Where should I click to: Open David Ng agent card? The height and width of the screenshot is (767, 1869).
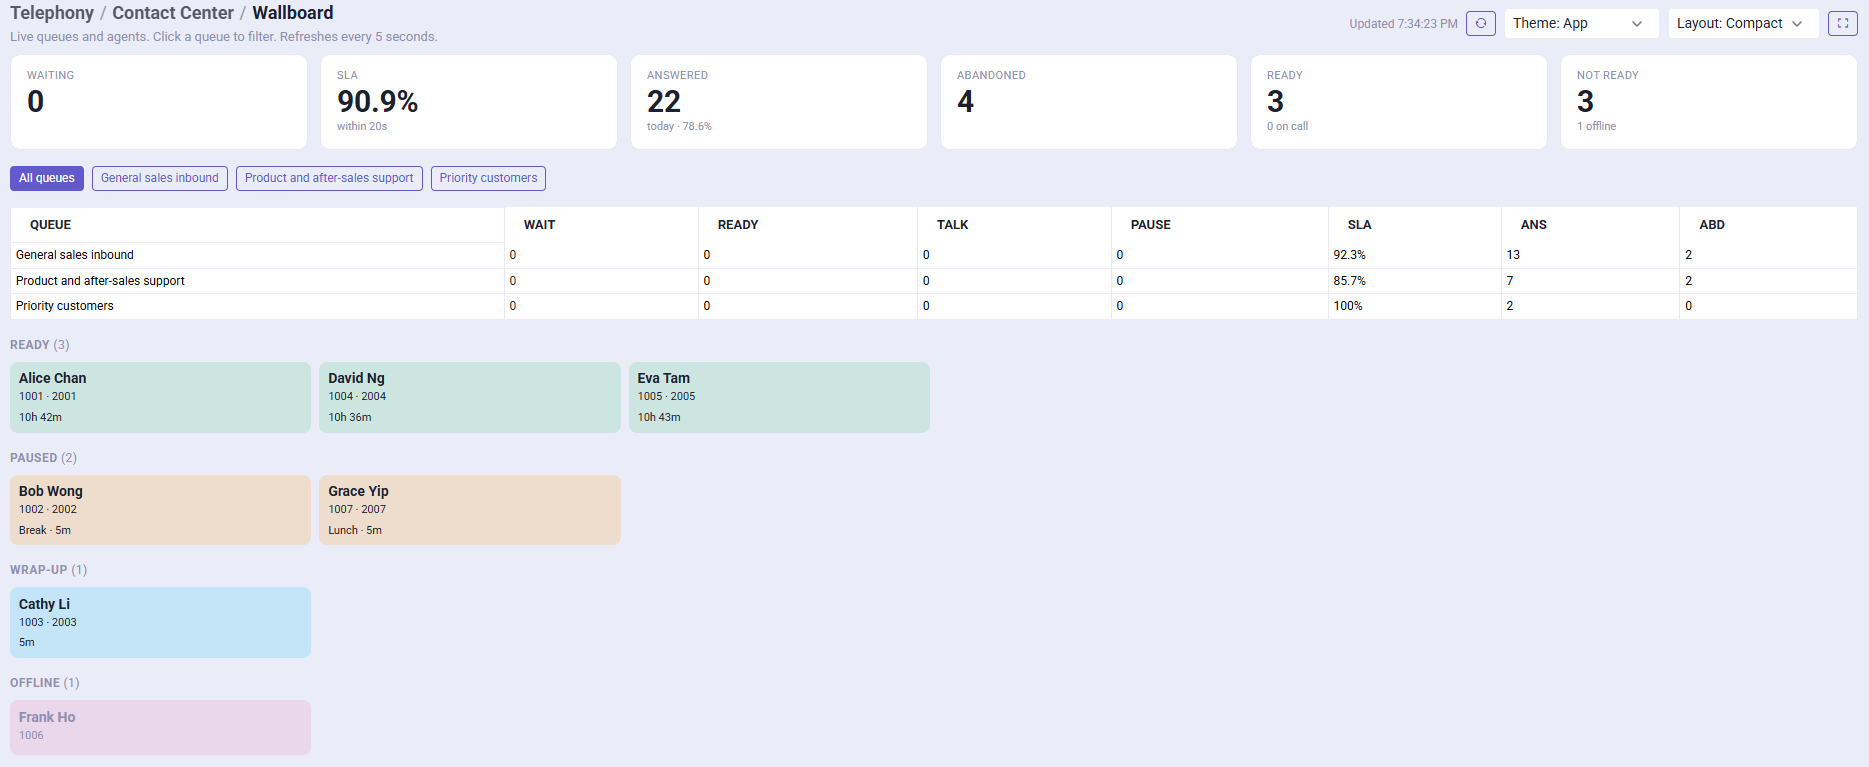[x=470, y=397]
